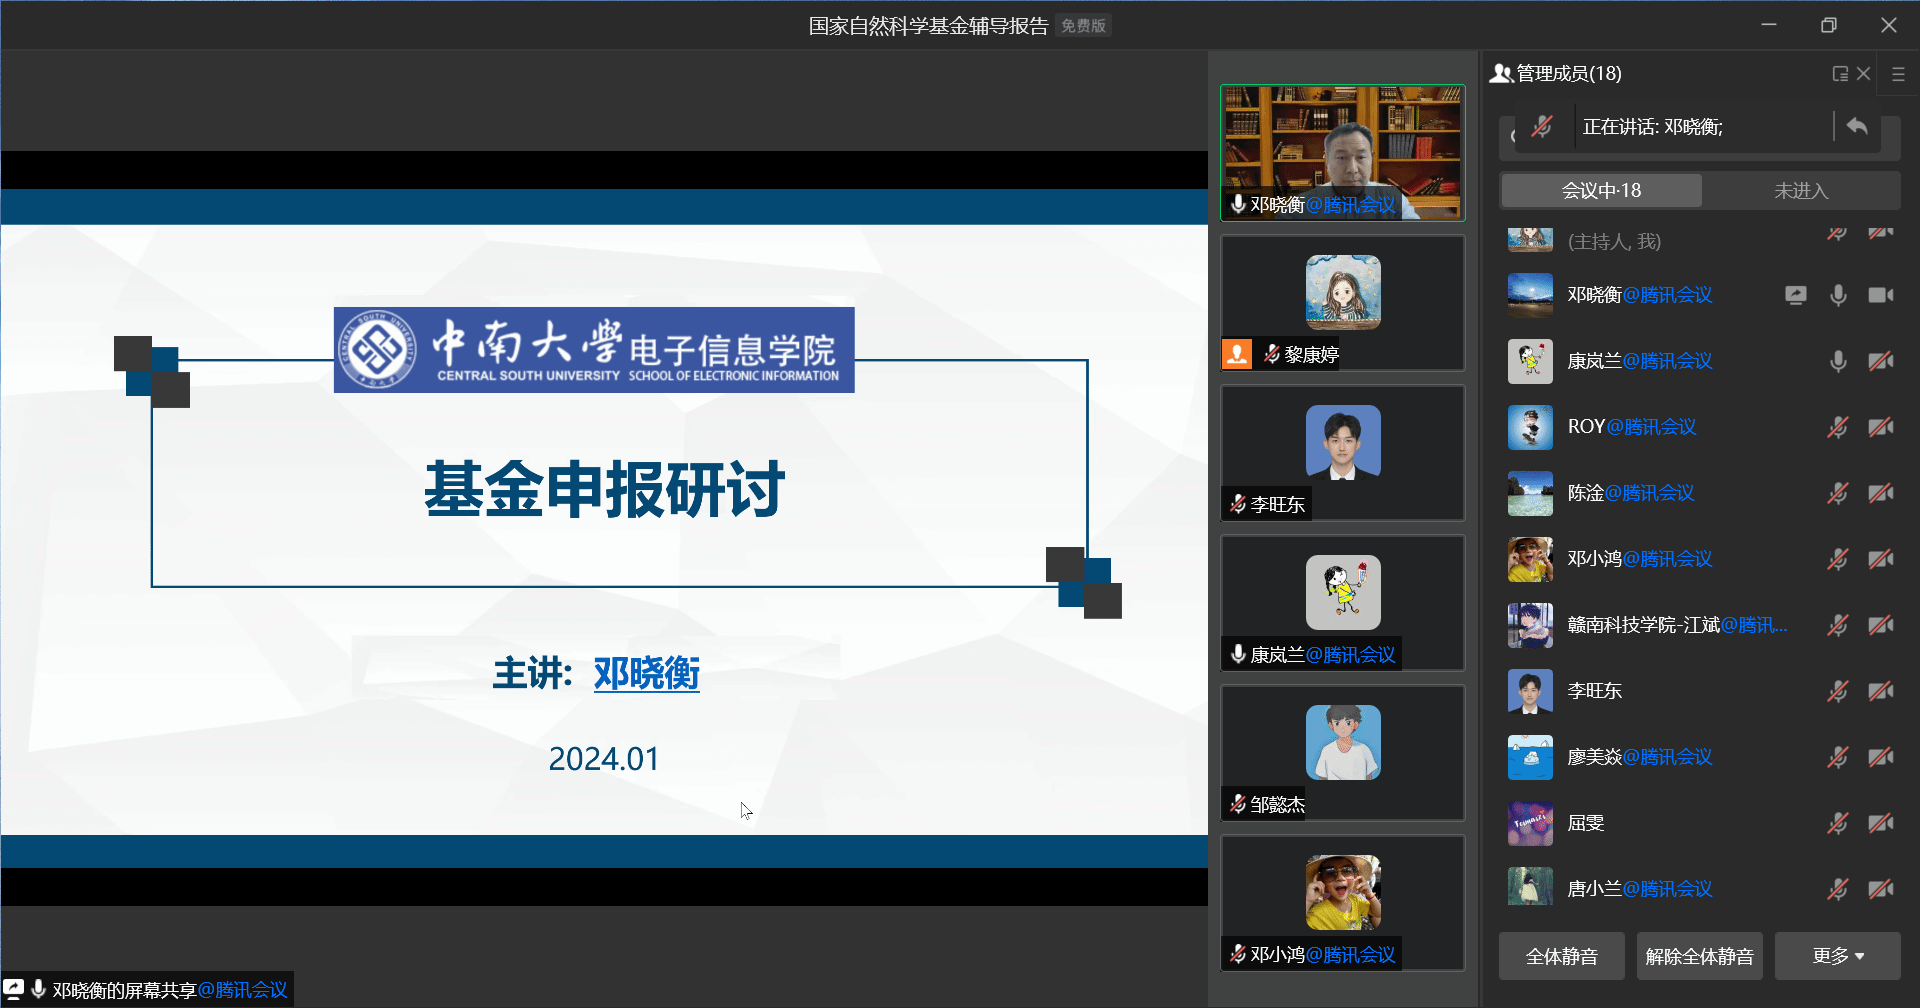Open the 更多 dropdown menu

[1837, 956]
